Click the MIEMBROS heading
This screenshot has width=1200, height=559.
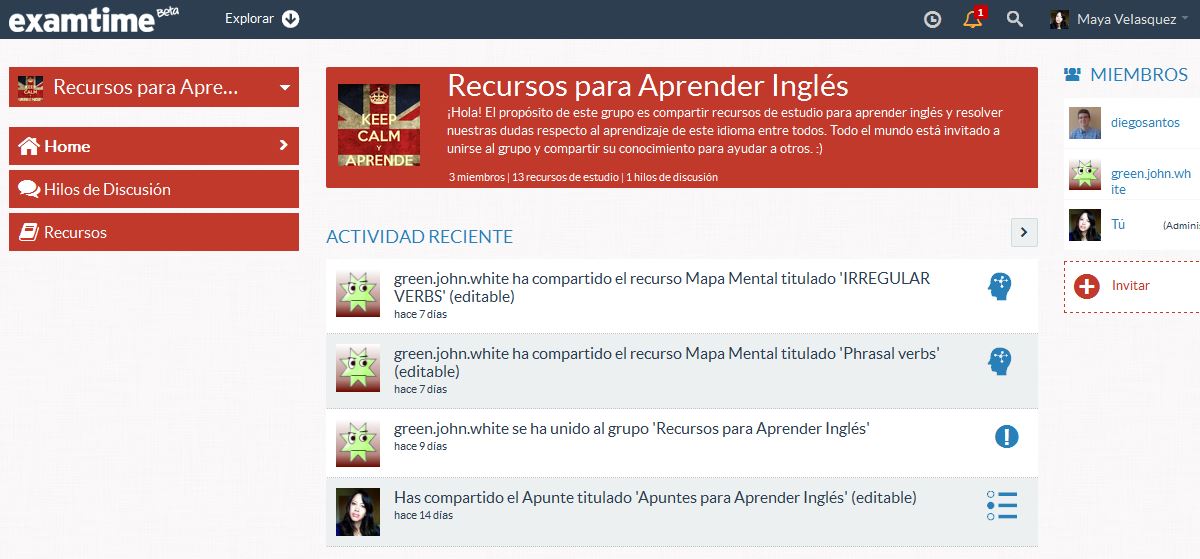pos(1139,75)
